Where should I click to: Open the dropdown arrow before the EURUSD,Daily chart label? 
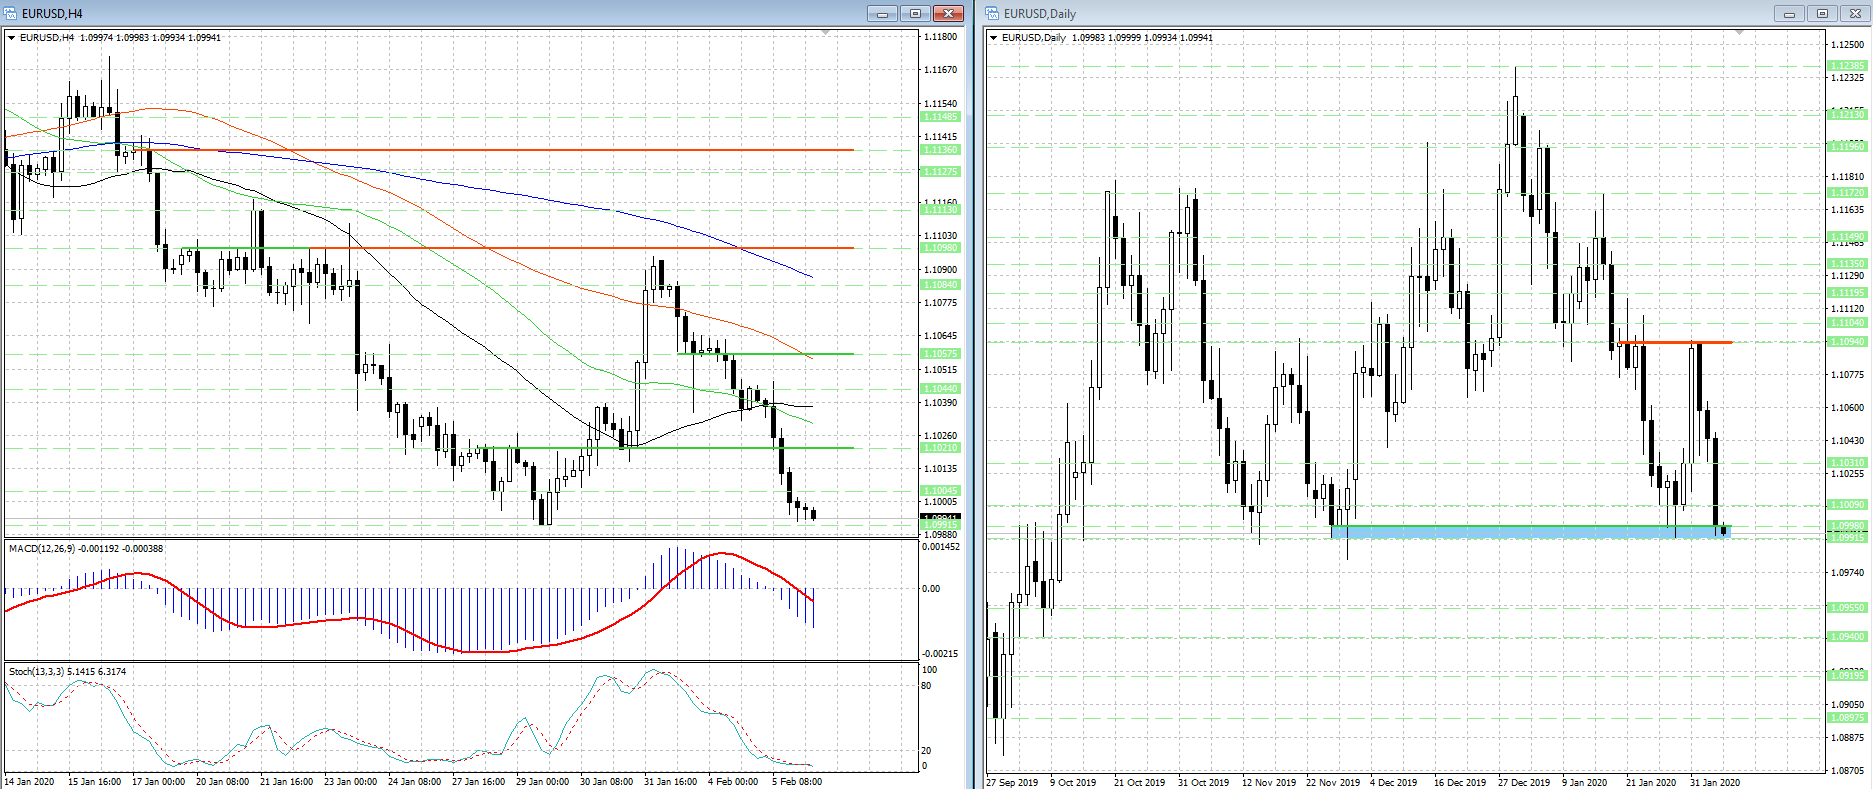(994, 37)
